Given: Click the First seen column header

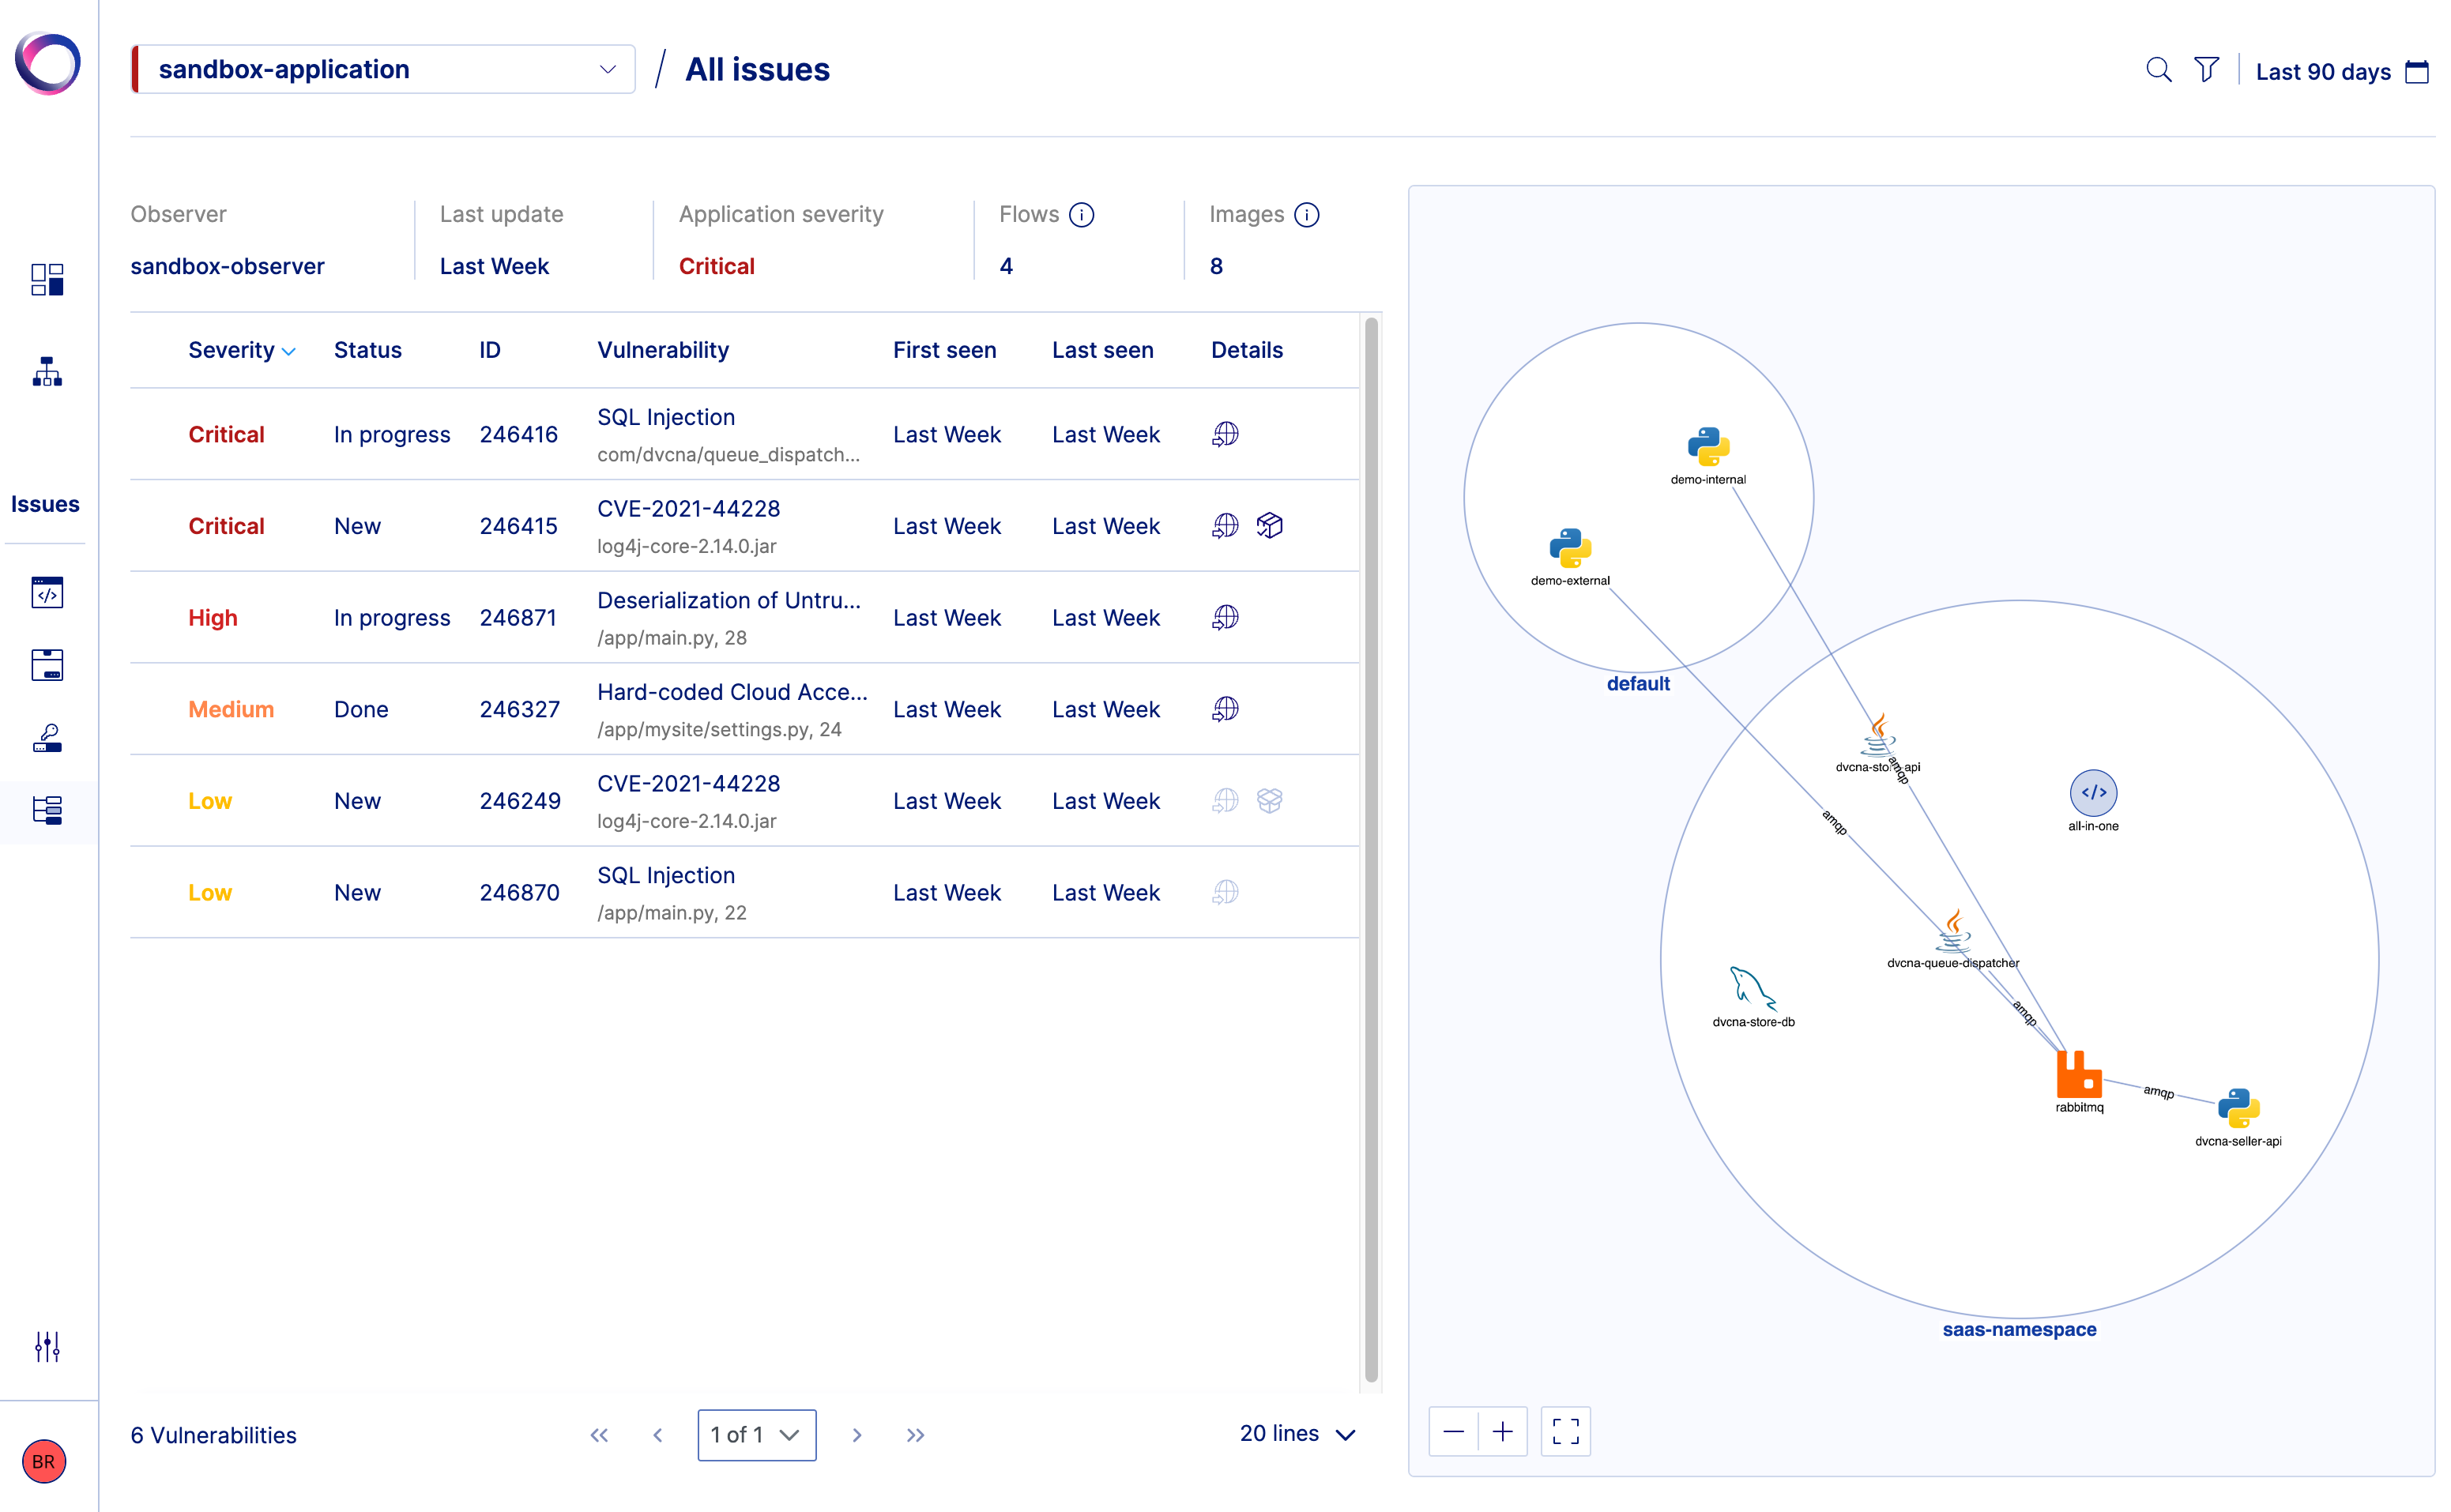Looking at the screenshot, I should (944, 350).
